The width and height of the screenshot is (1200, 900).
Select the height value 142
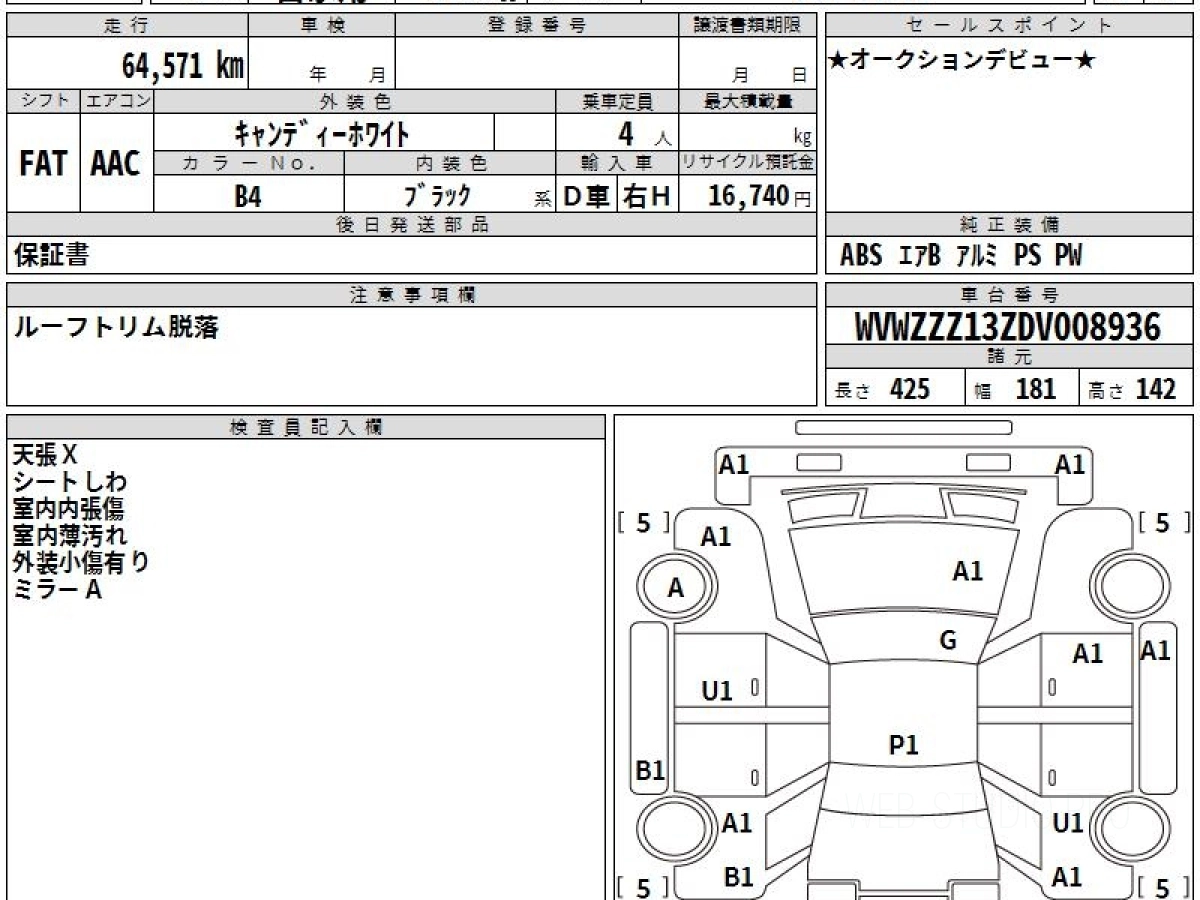click(1155, 389)
